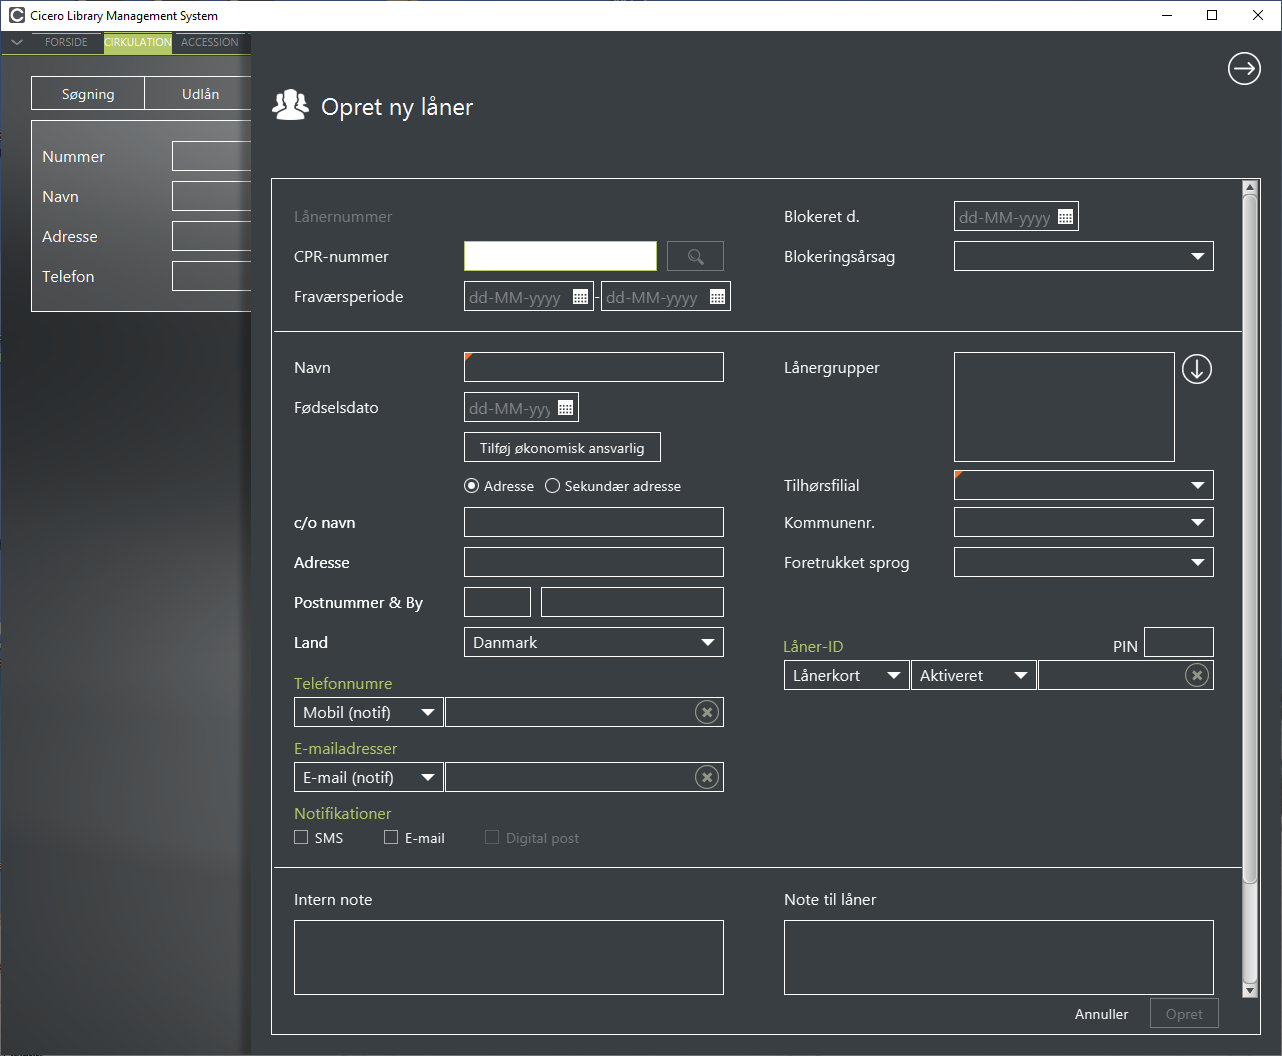Open the E-mail (notif) type dropdown

pyautogui.click(x=369, y=778)
